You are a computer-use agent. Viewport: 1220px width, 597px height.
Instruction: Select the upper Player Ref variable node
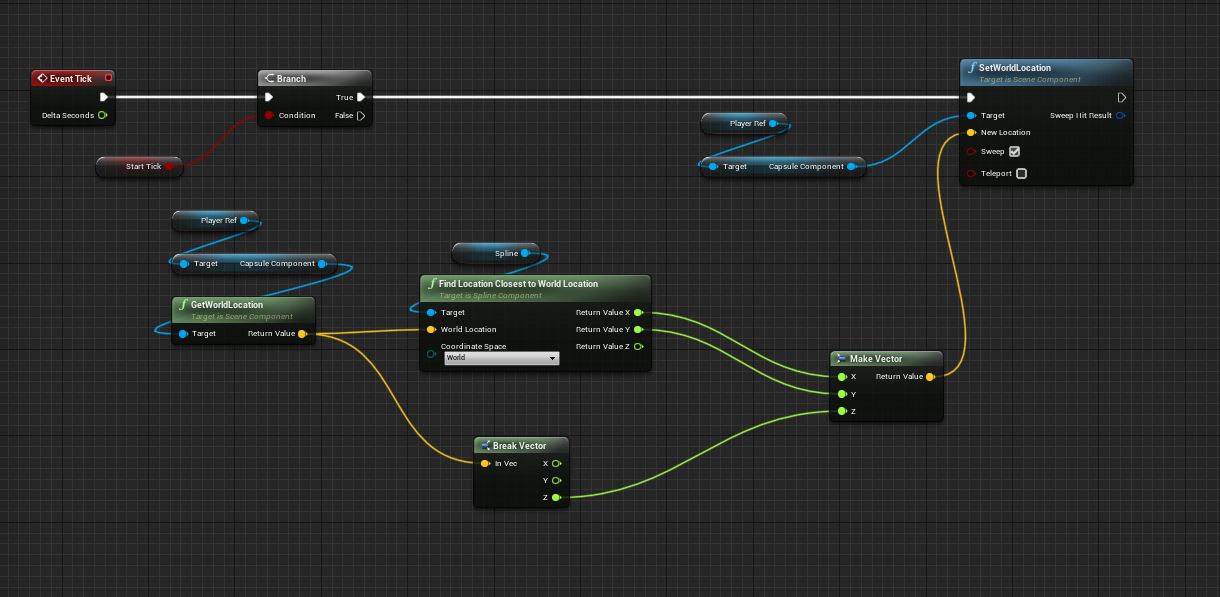click(745, 123)
